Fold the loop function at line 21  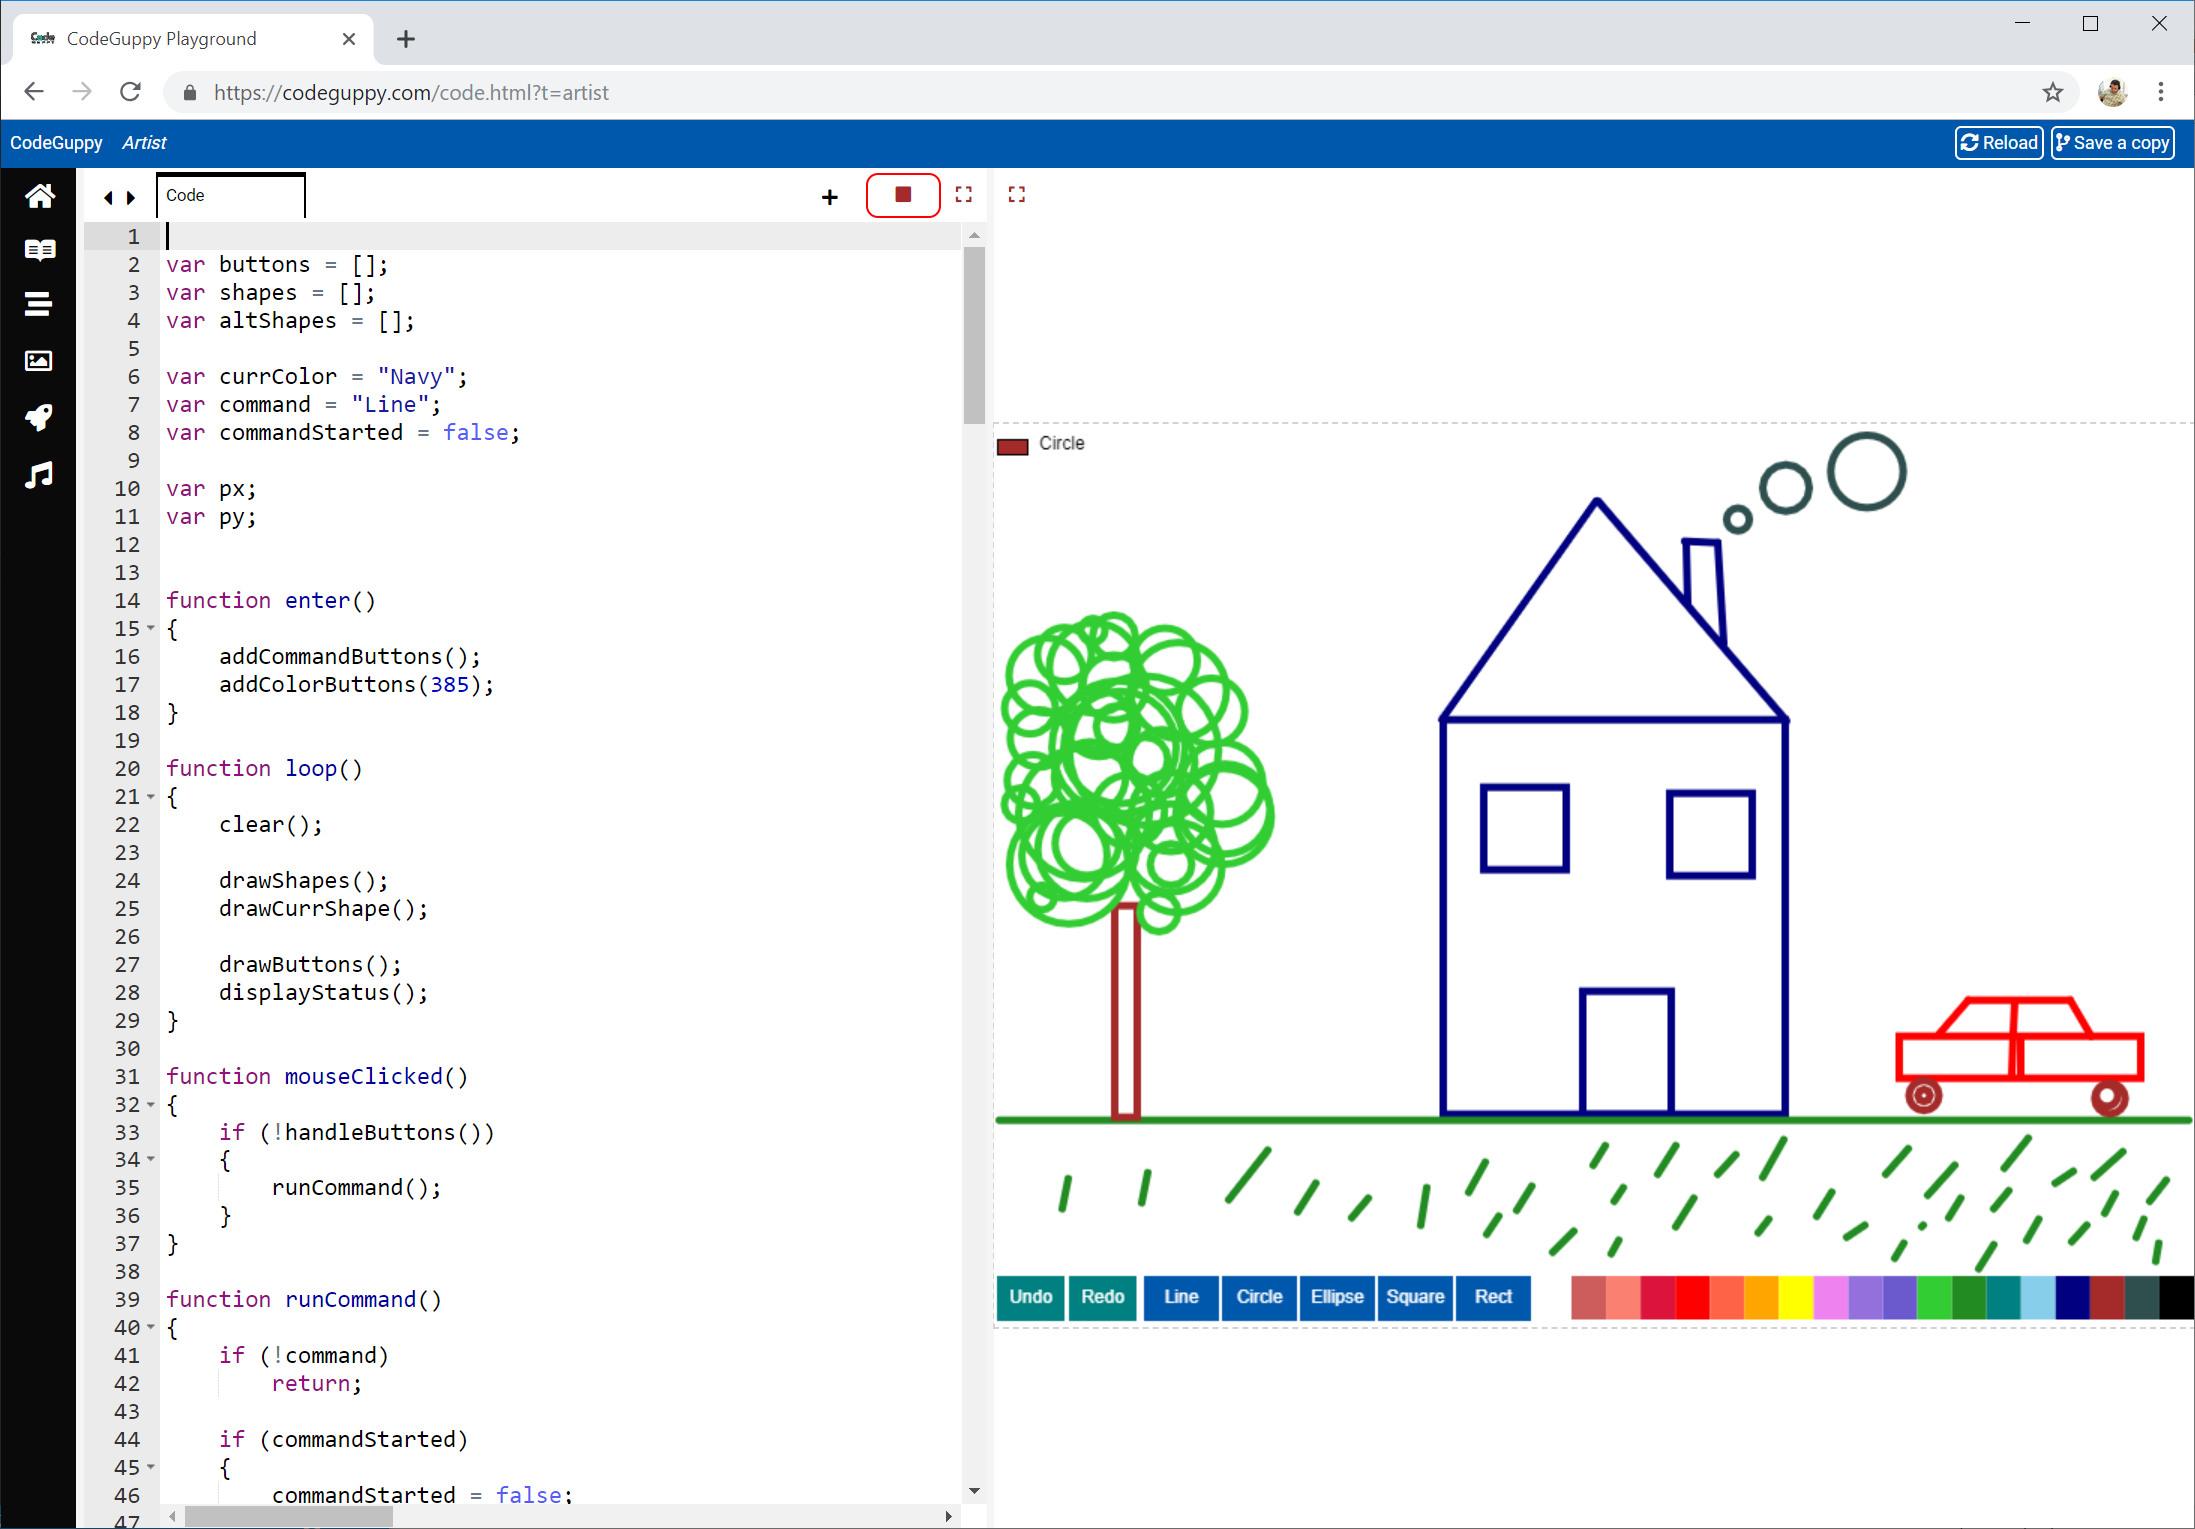[151, 796]
